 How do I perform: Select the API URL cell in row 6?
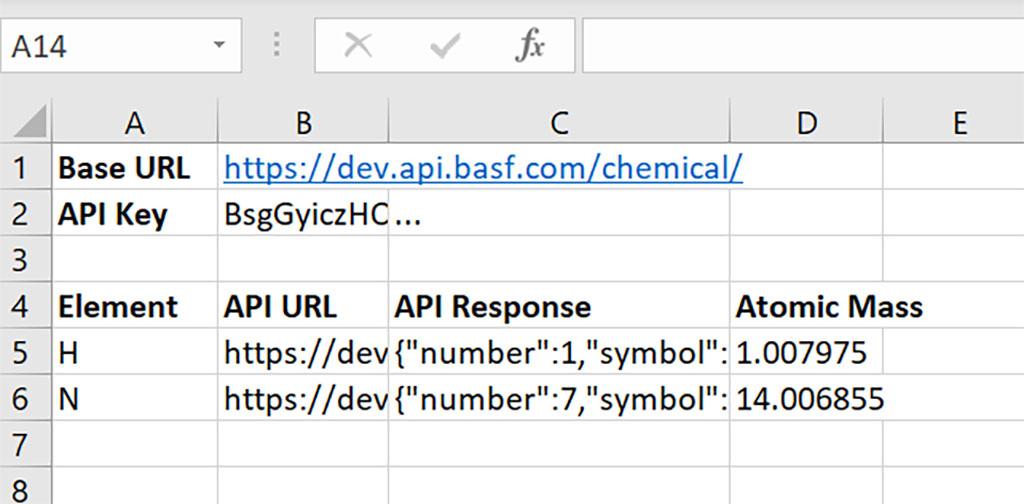click(x=303, y=398)
